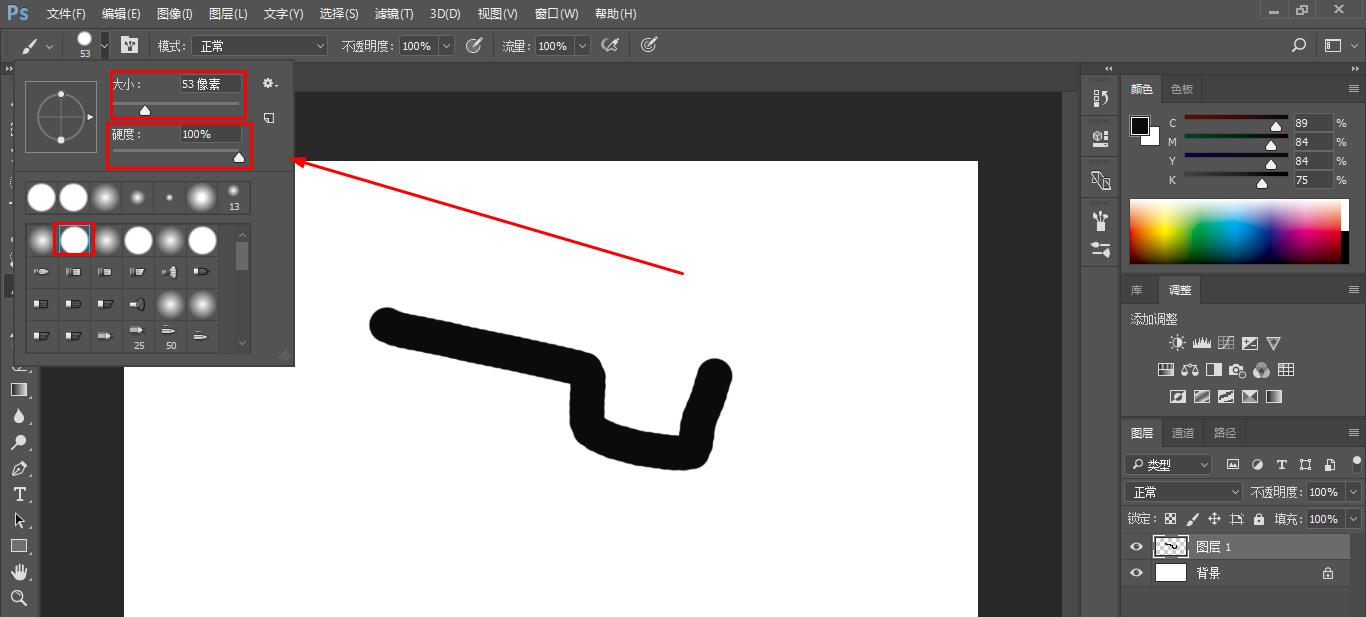1366x617 pixels.
Task: Hide the 背景 layer with eye icon
Action: tap(1136, 573)
